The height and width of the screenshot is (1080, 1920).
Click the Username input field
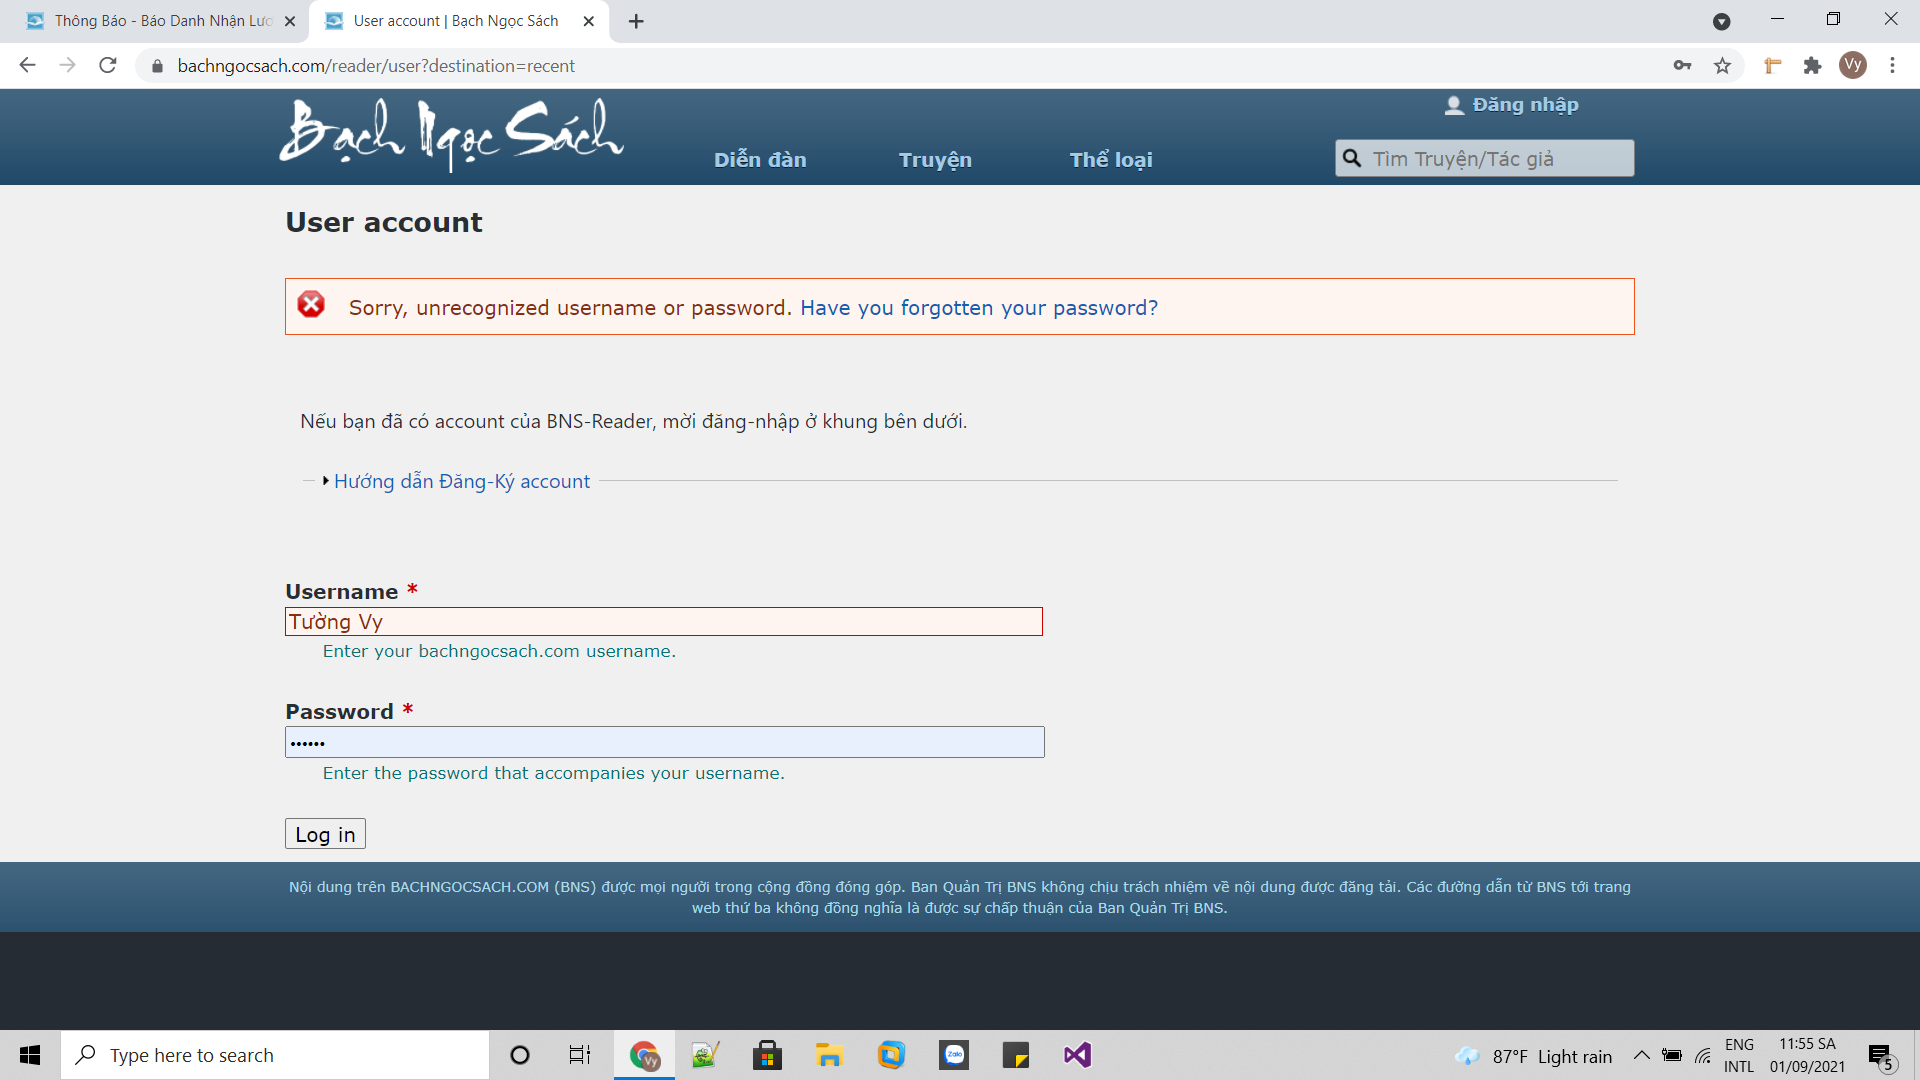(663, 622)
